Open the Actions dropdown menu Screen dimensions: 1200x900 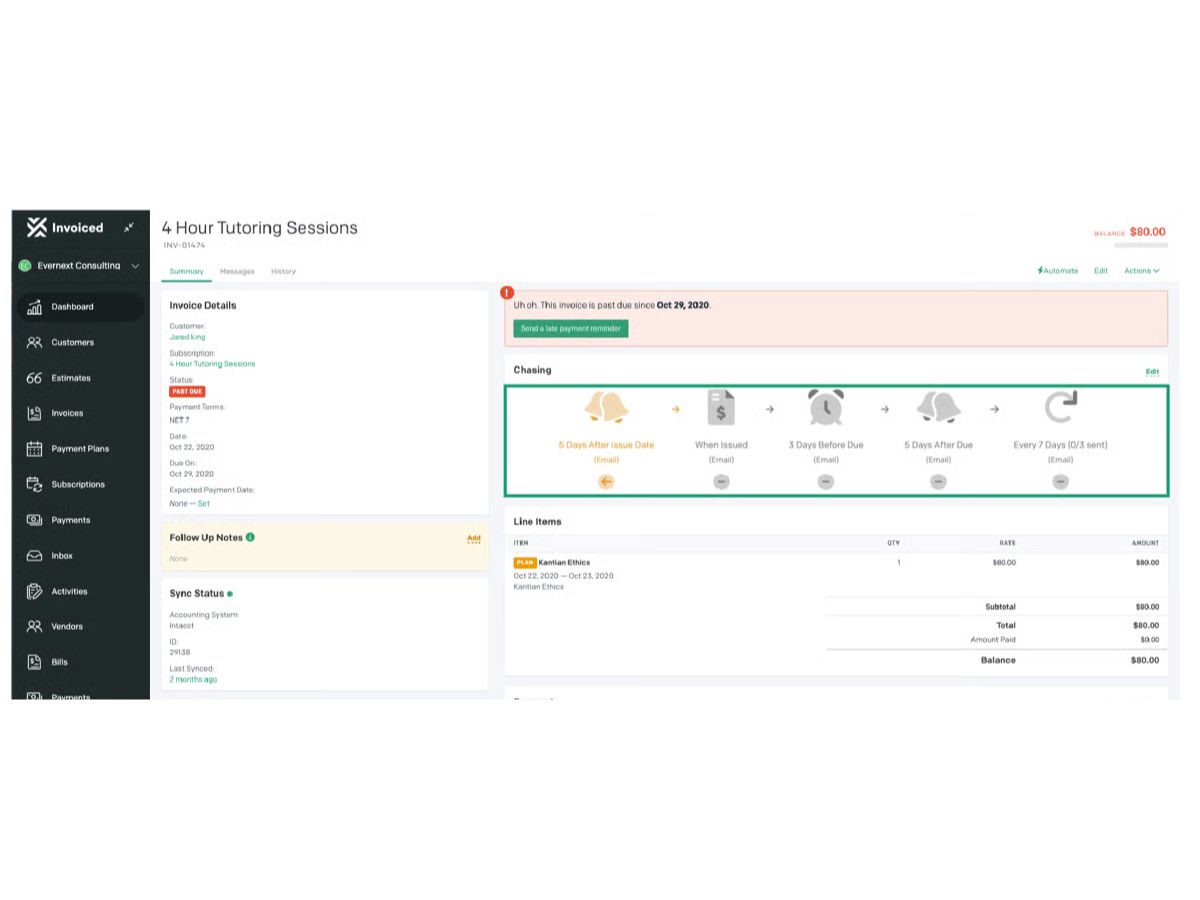click(1141, 271)
